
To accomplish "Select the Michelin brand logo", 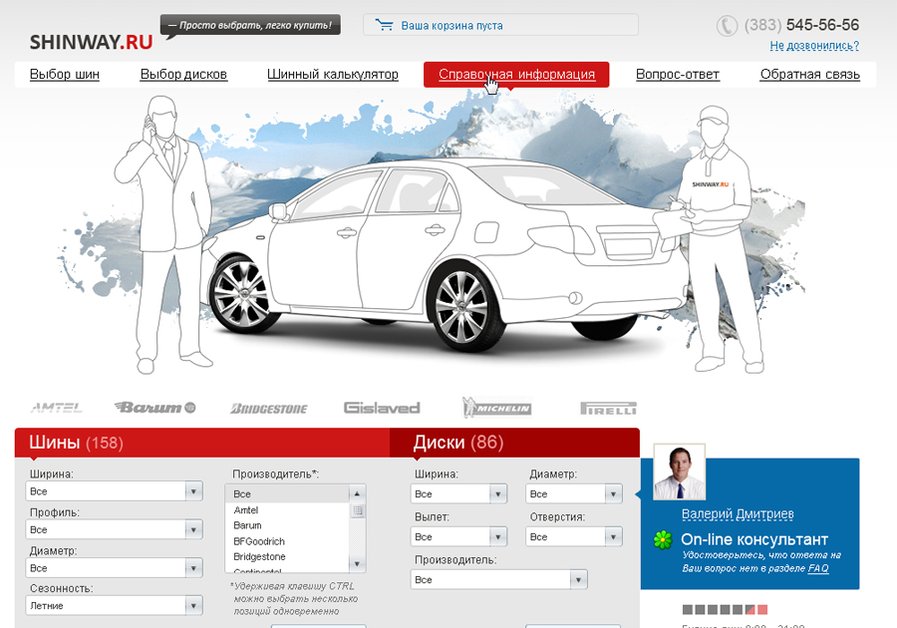I will pos(497,406).
